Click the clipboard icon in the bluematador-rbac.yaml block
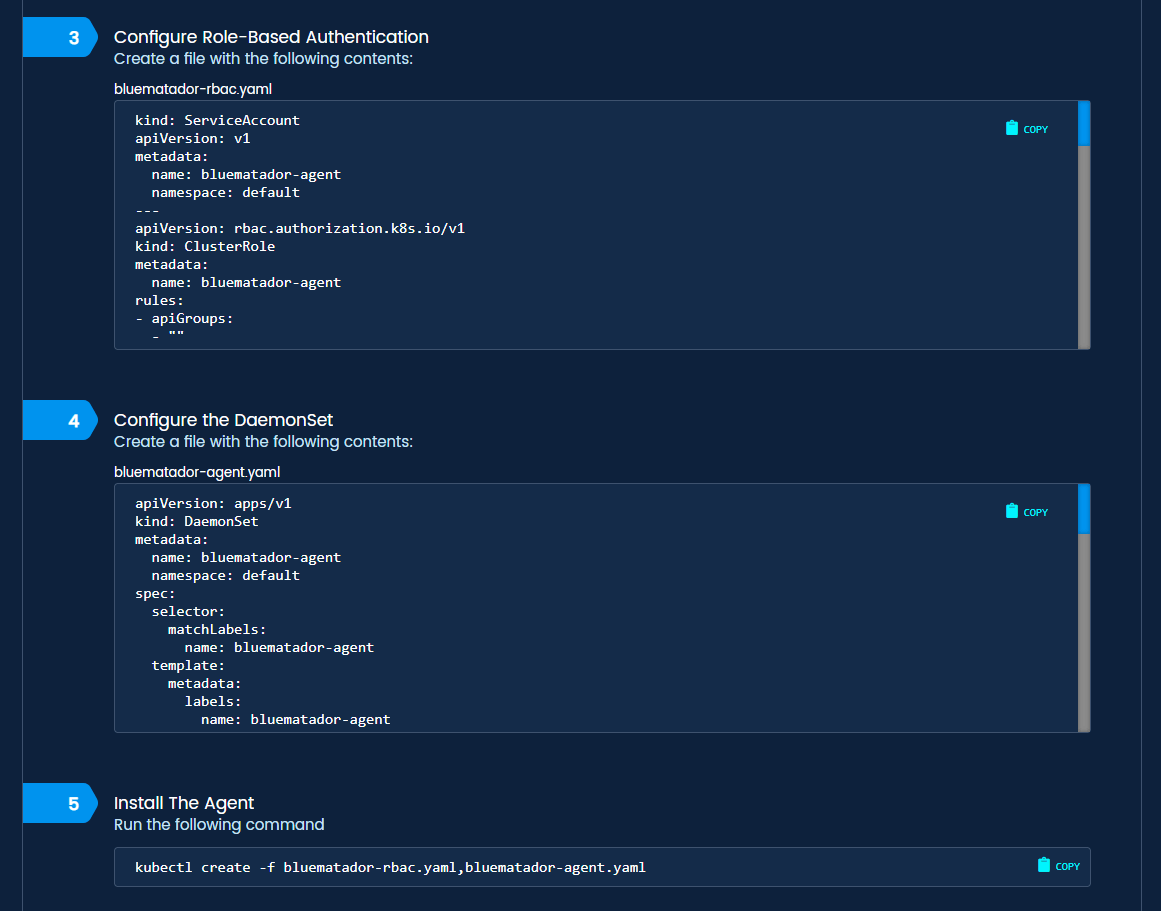The image size is (1161, 911). point(1012,128)
